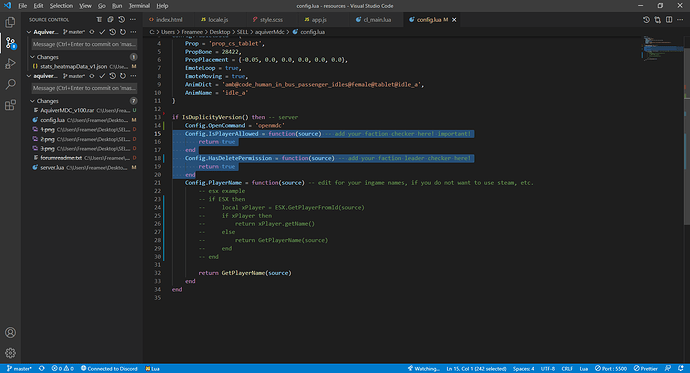Click the Prettier status bar item

click(645, 369)
